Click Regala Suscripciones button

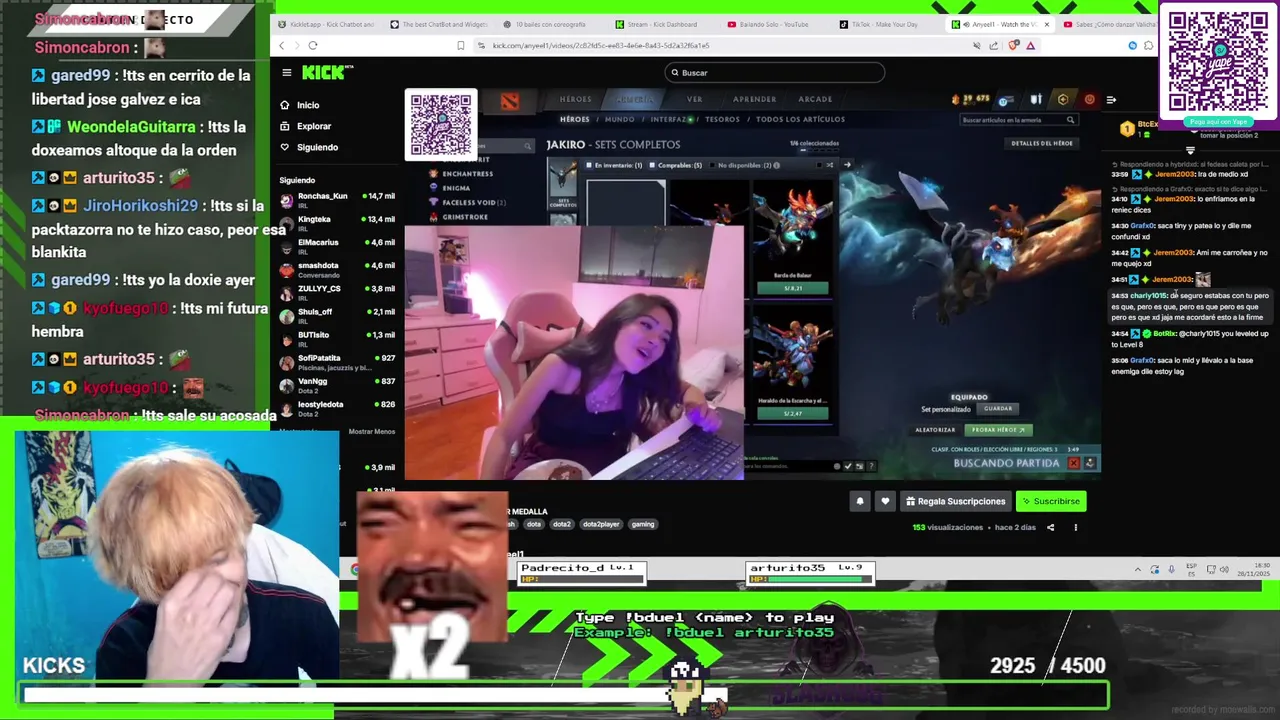(x=956, y=501)
